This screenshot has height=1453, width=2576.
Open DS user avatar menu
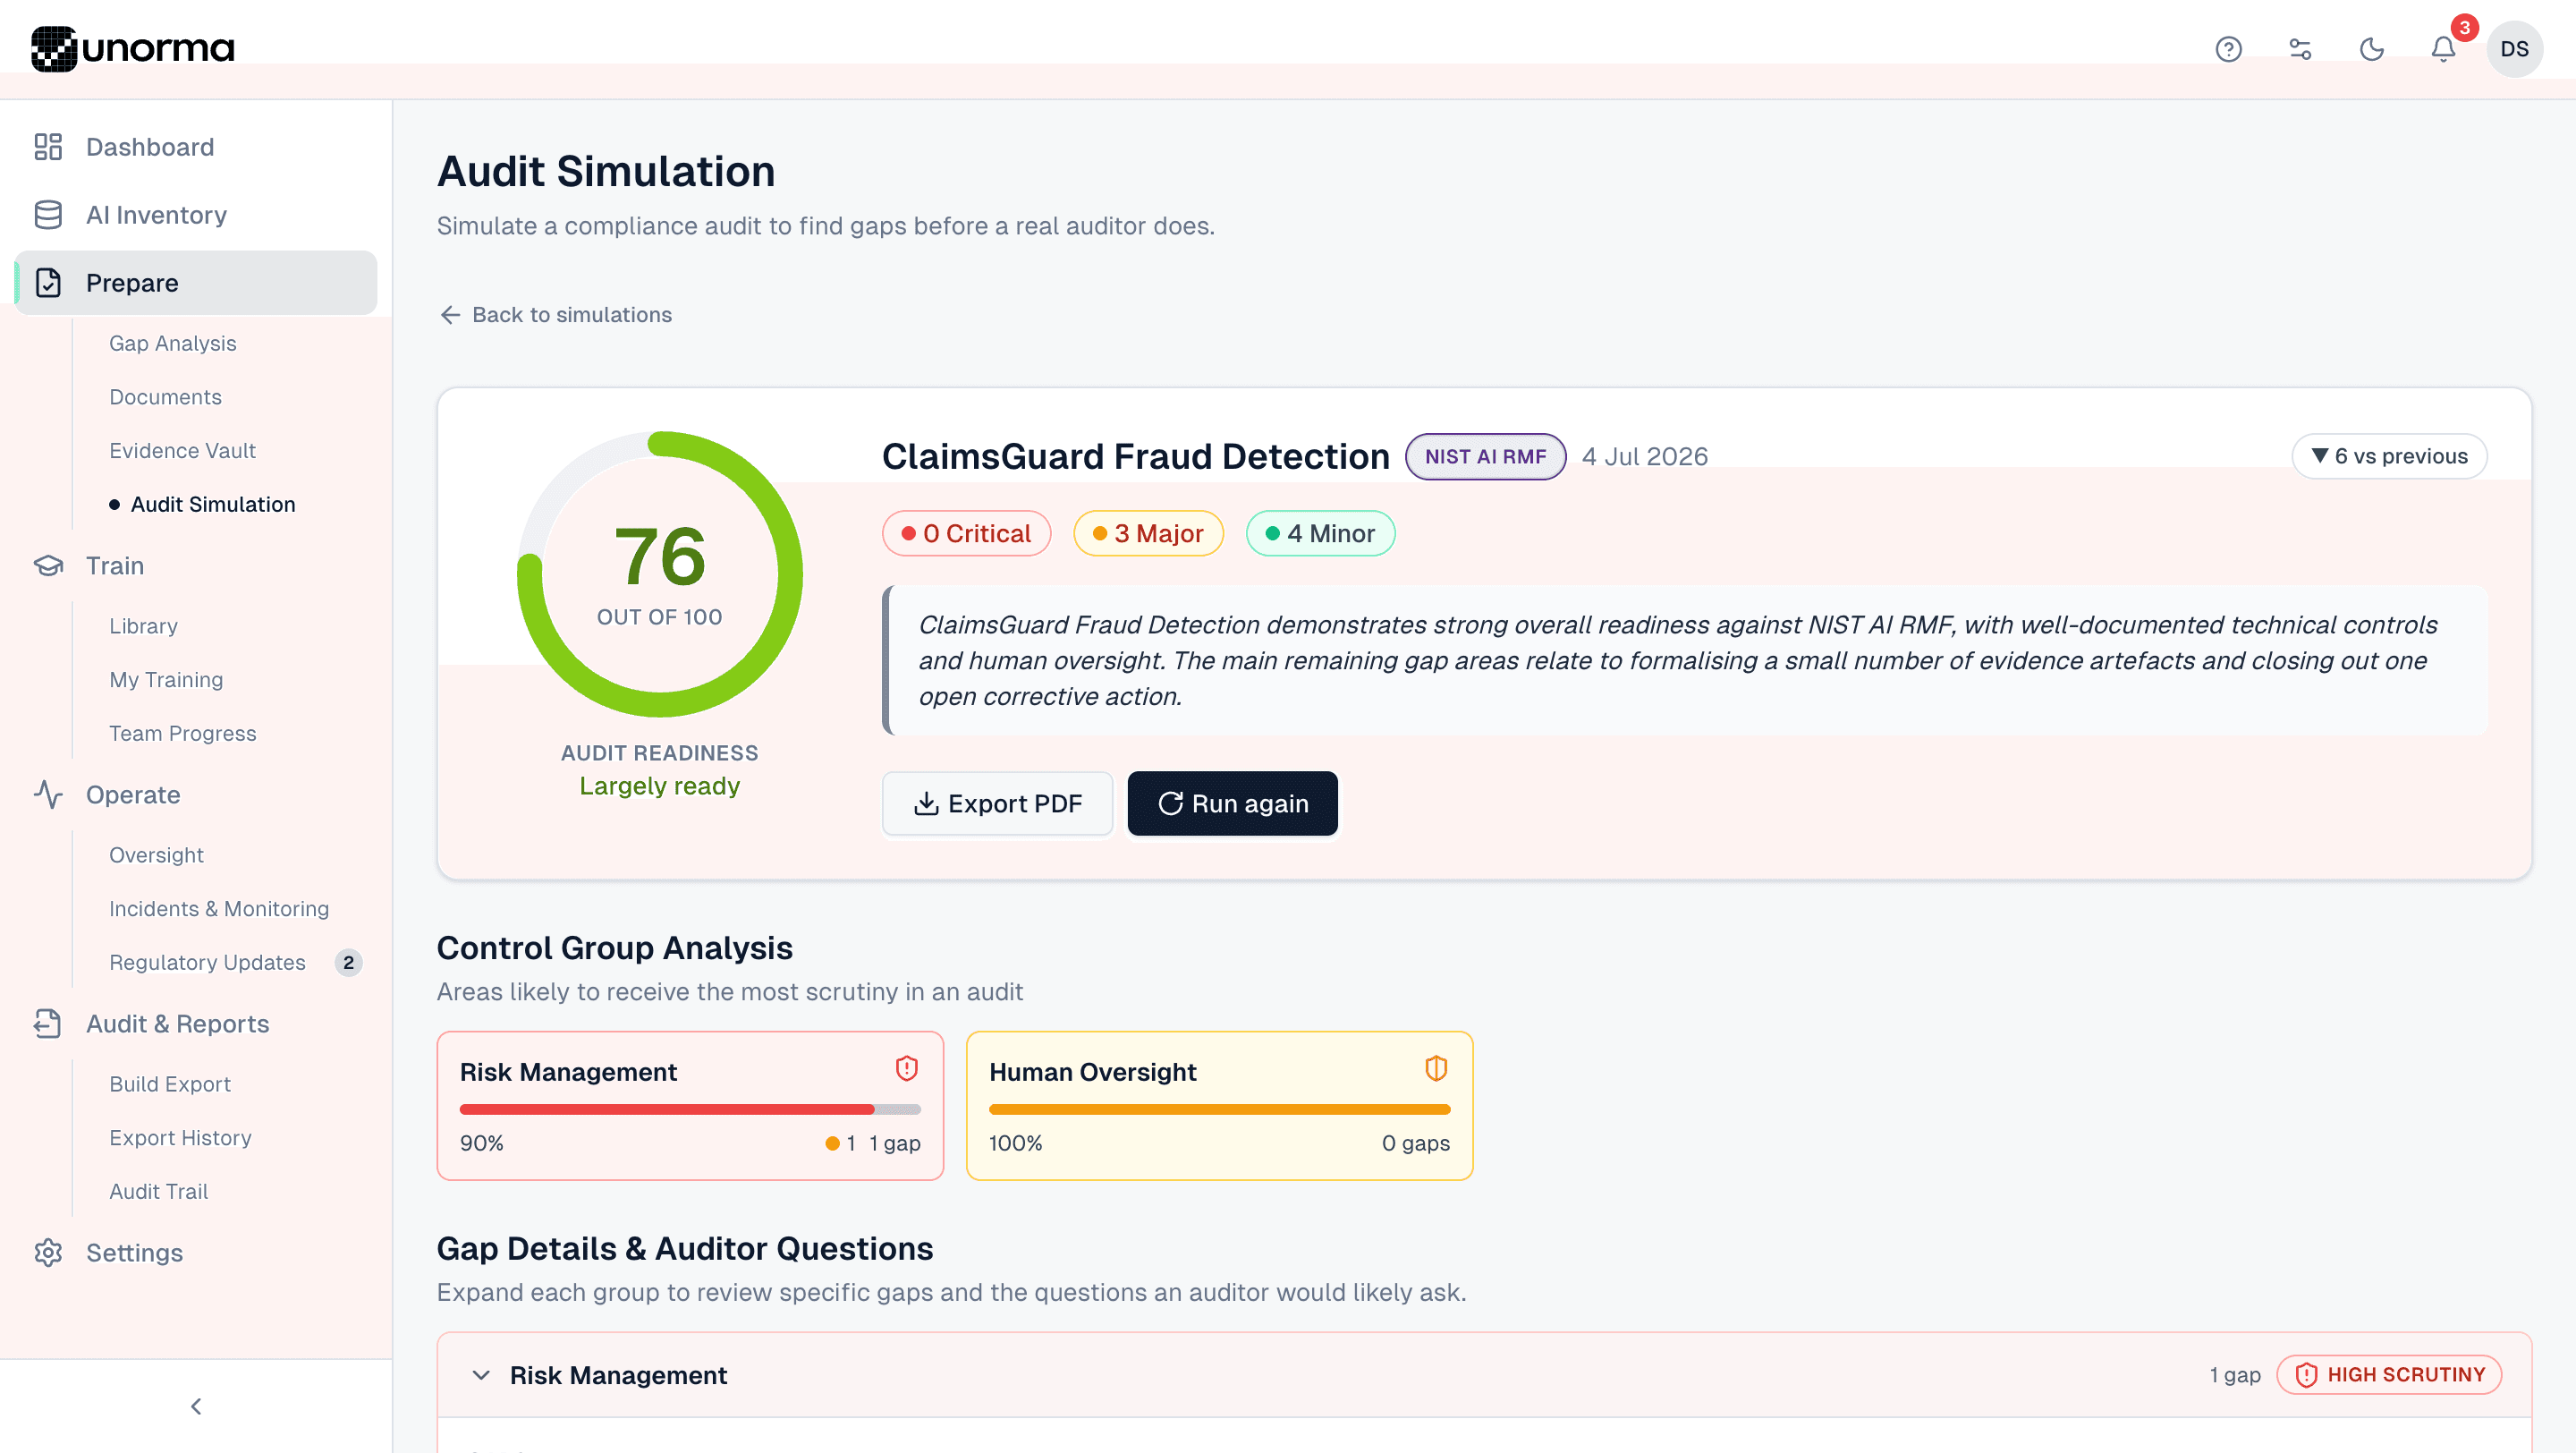(x=2514, y=49)
